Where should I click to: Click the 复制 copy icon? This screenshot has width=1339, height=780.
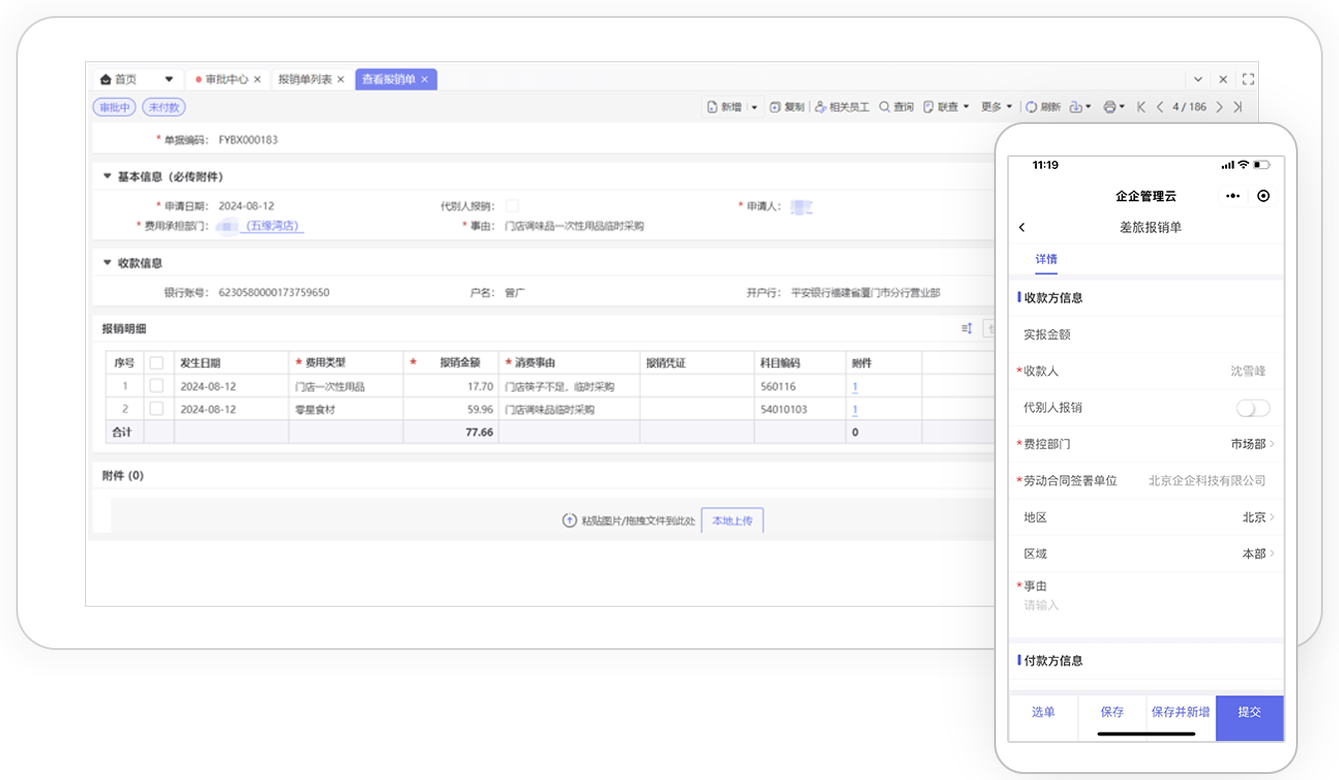tap(775, 107)
